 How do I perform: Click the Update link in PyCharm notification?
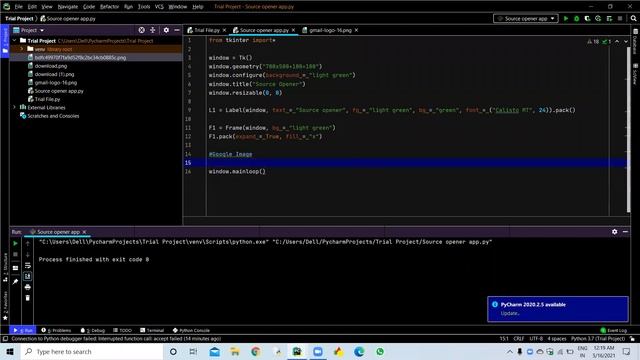510,313
